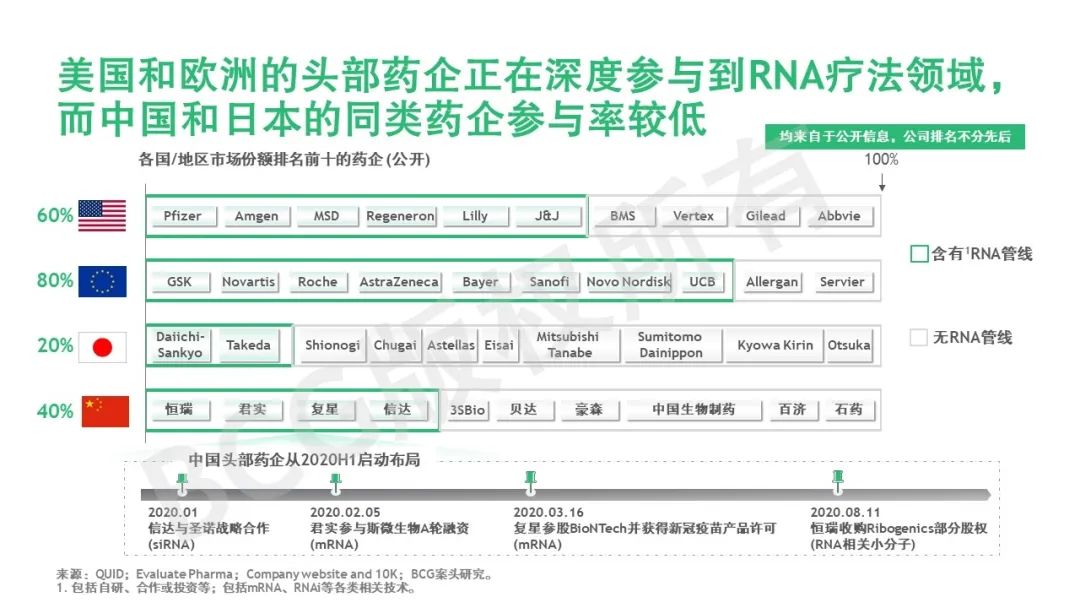
Task: Click the European Union flag icon
Action: tap(102, 281)
